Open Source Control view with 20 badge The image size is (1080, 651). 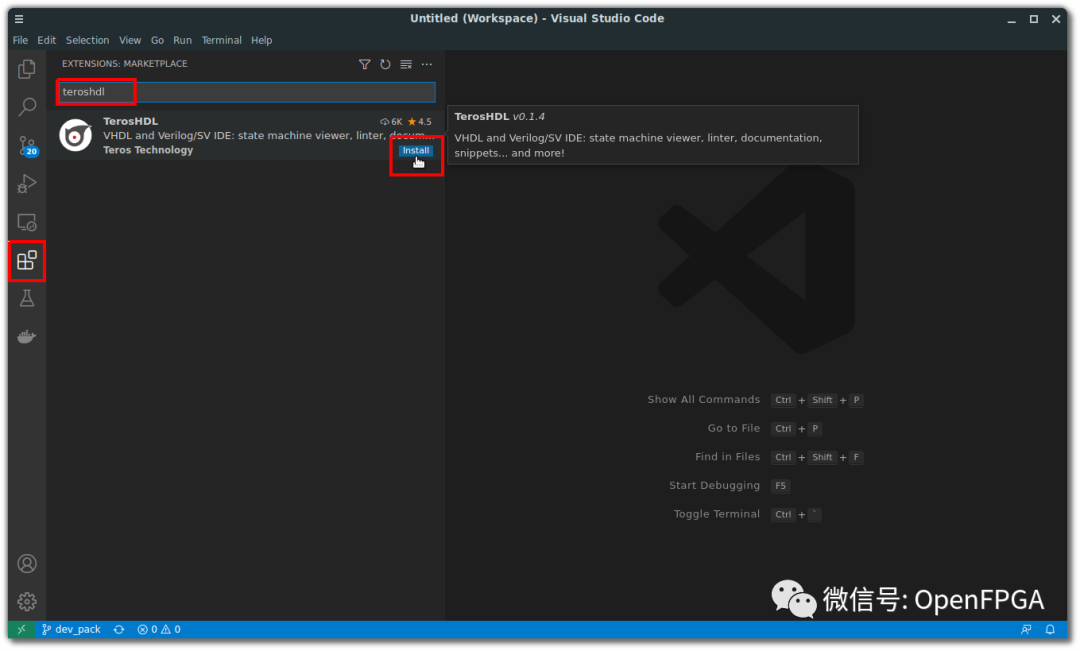28,145
